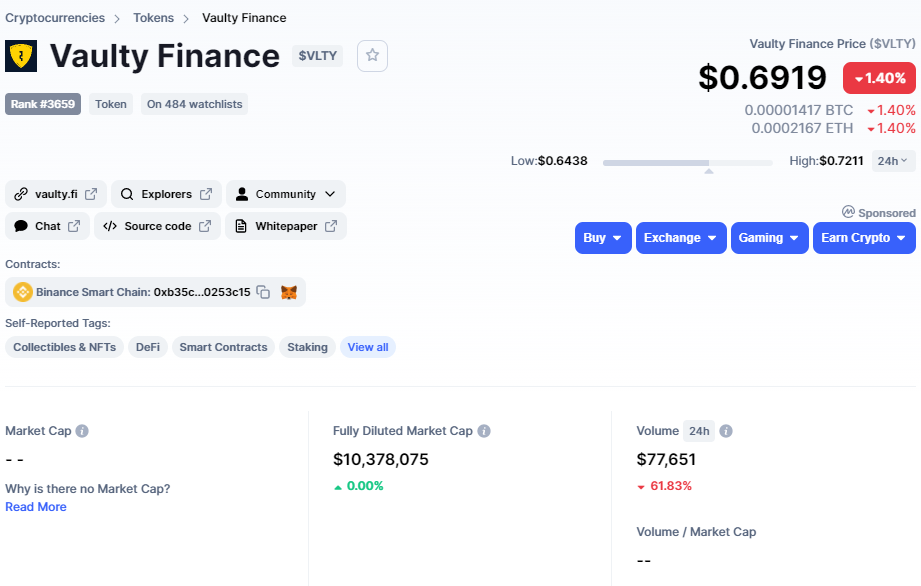Open the Source code link
This screenshot has width=921, height=586.
coord(157,226)
